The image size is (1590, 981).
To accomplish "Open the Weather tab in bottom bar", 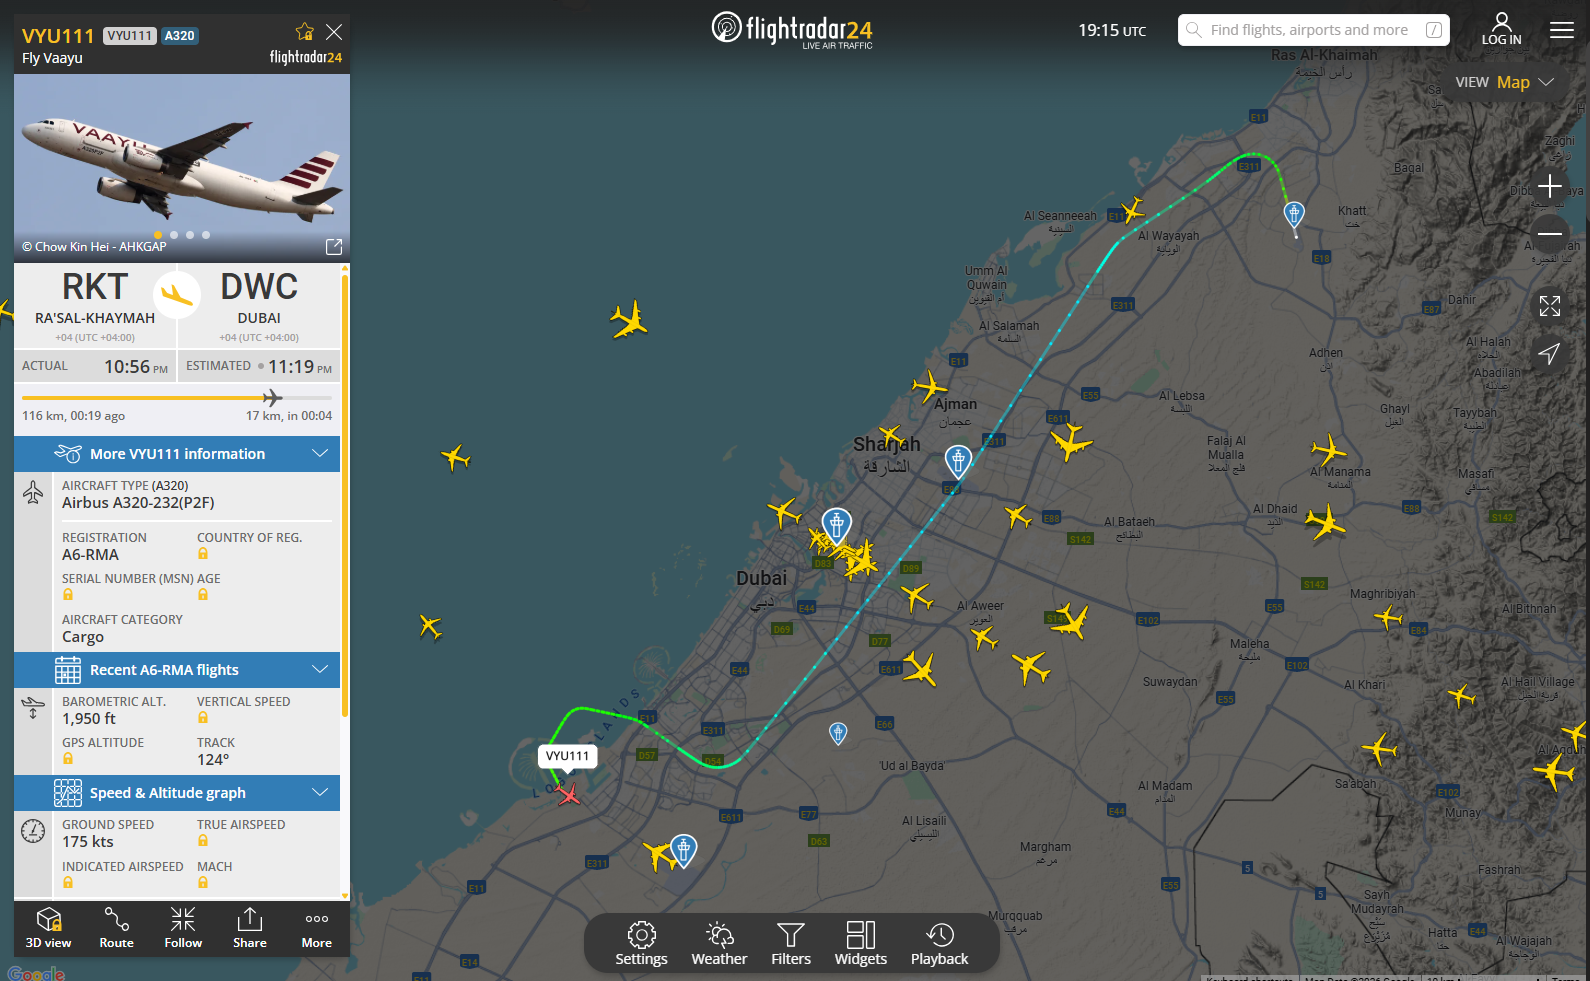I will pos(719,944).
